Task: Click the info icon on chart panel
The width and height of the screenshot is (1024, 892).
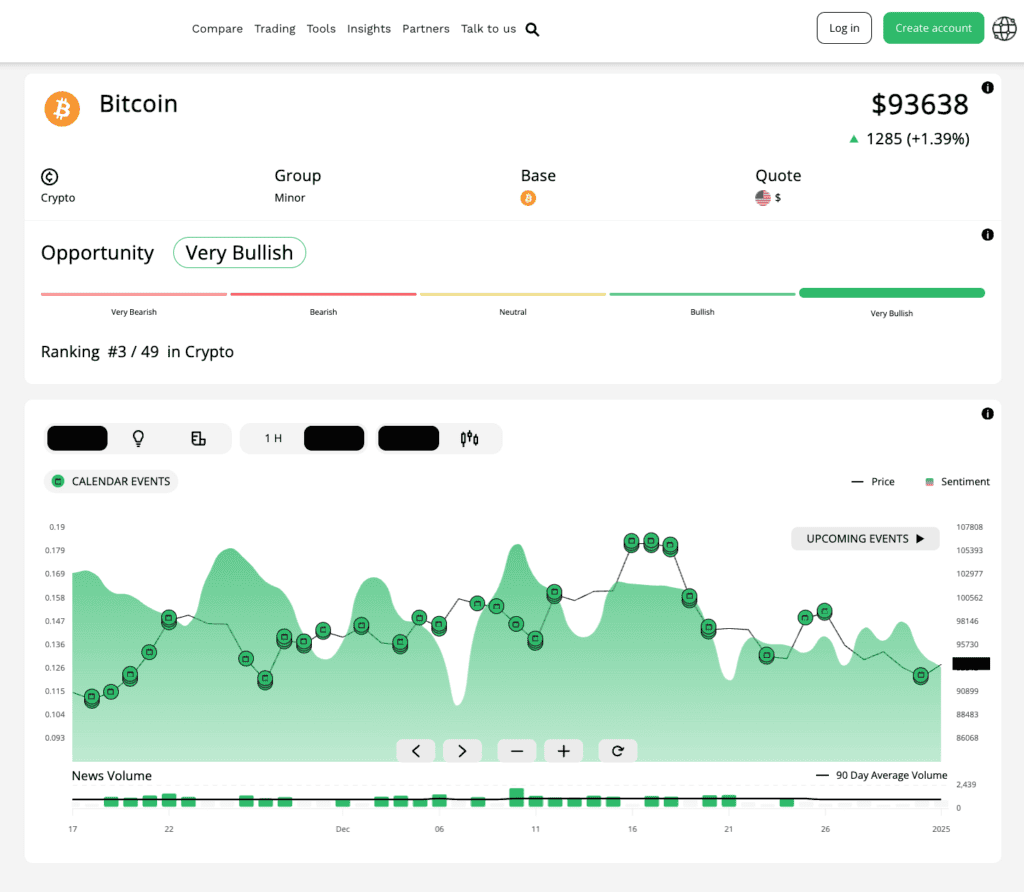Action: click(987, 414)
